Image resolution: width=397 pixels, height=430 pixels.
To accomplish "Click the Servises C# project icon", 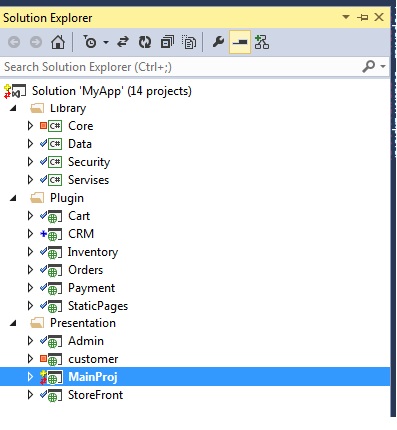I will point(55,180).
